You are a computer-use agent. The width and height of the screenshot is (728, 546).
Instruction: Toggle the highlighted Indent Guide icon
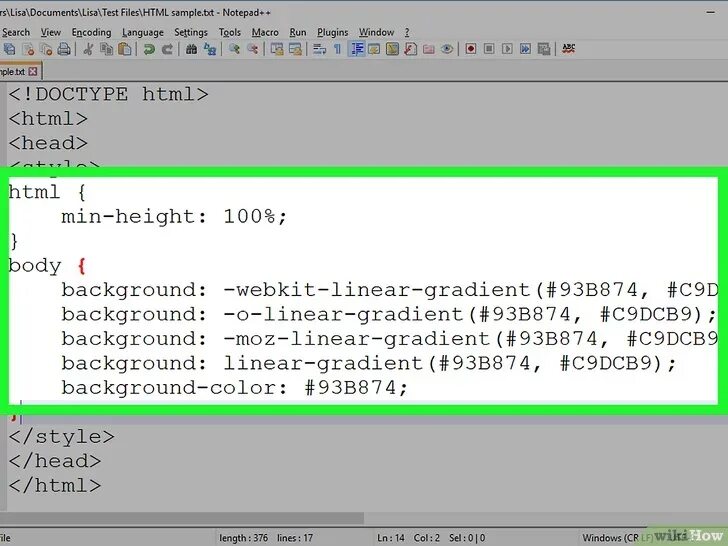[x=357, y=49]
